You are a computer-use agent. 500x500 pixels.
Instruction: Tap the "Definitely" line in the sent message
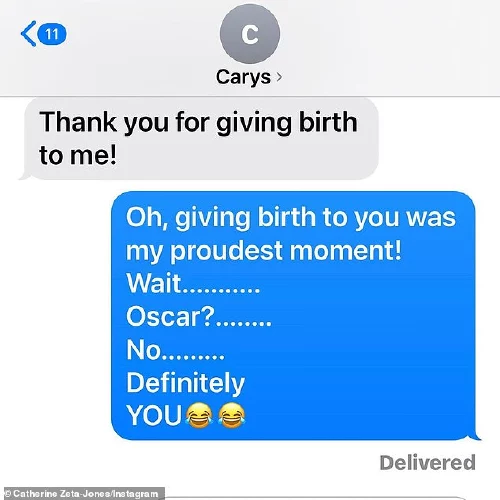[x=186, y=384]
